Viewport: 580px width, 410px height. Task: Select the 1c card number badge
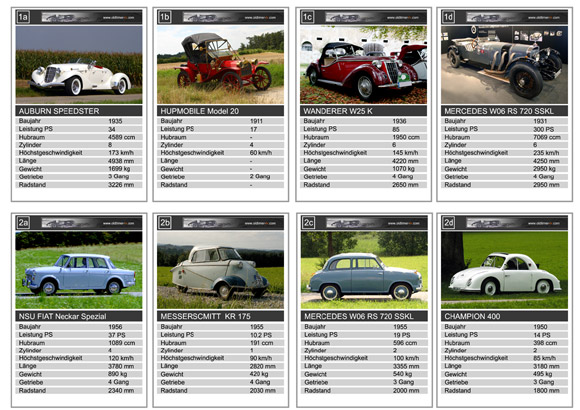click(x=307, y=17)
